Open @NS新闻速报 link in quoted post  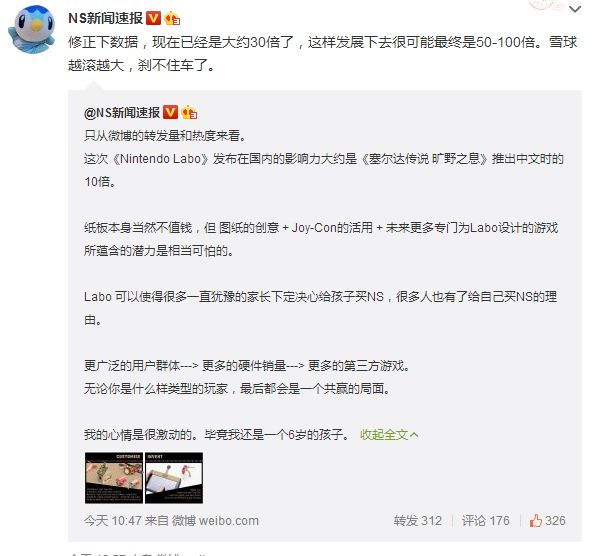pyautogui.click(x=122, y=112)
